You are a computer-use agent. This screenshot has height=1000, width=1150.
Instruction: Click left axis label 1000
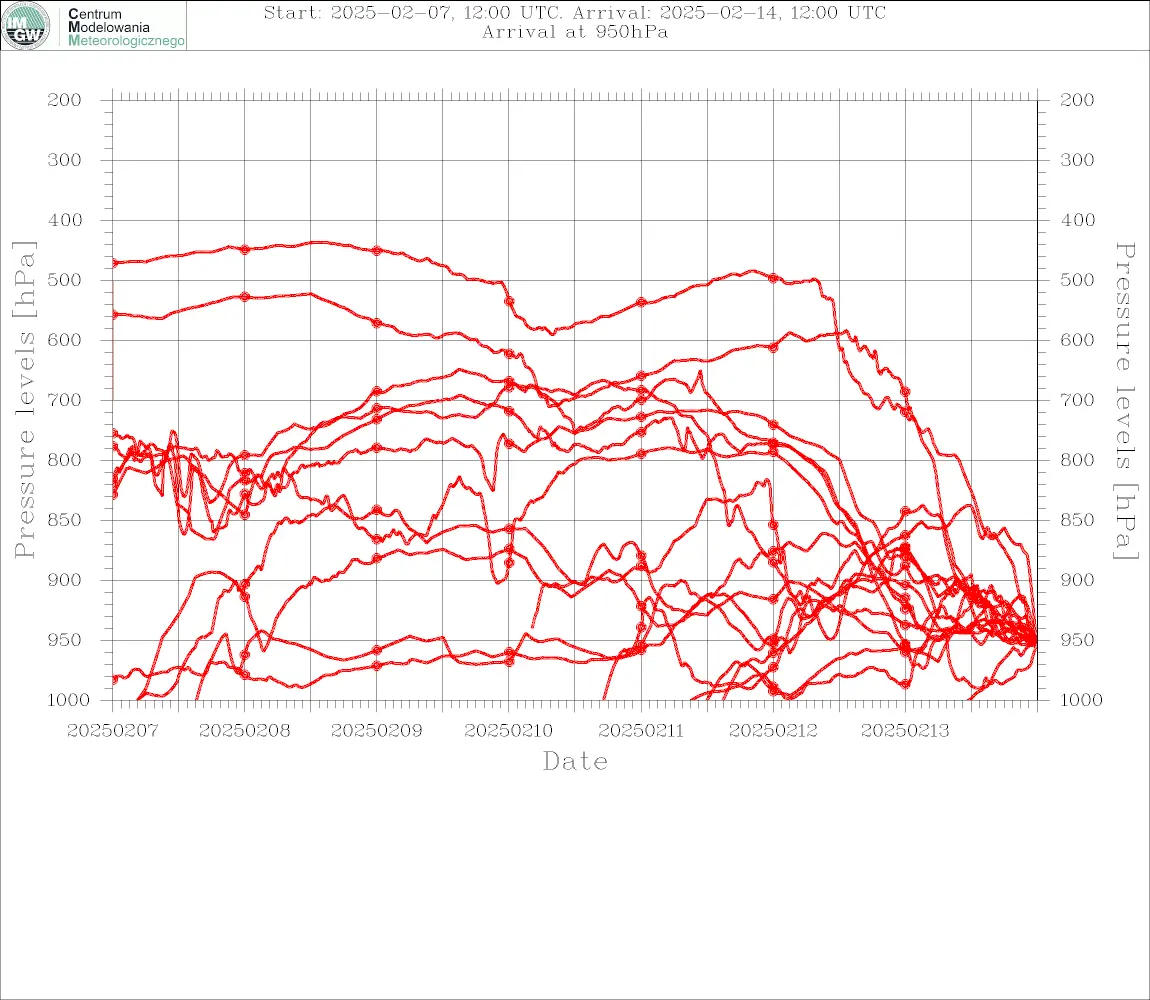tap(69, 700)
